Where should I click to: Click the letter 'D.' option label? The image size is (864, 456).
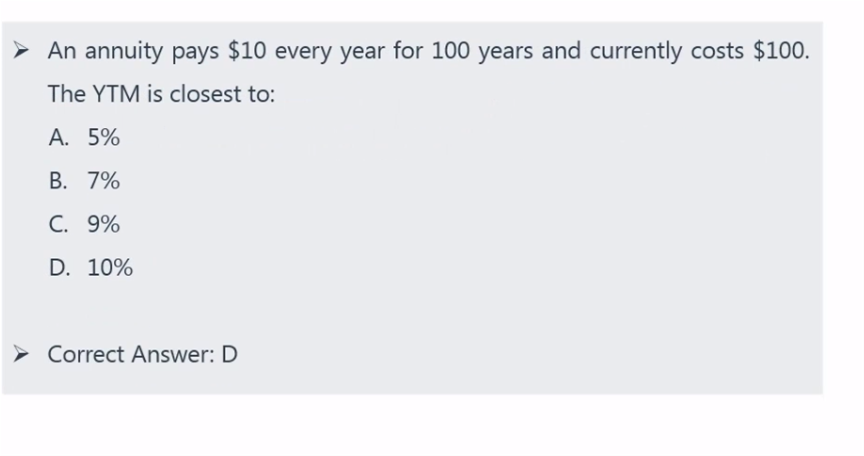pyautogui.click(x=60, y=268)
